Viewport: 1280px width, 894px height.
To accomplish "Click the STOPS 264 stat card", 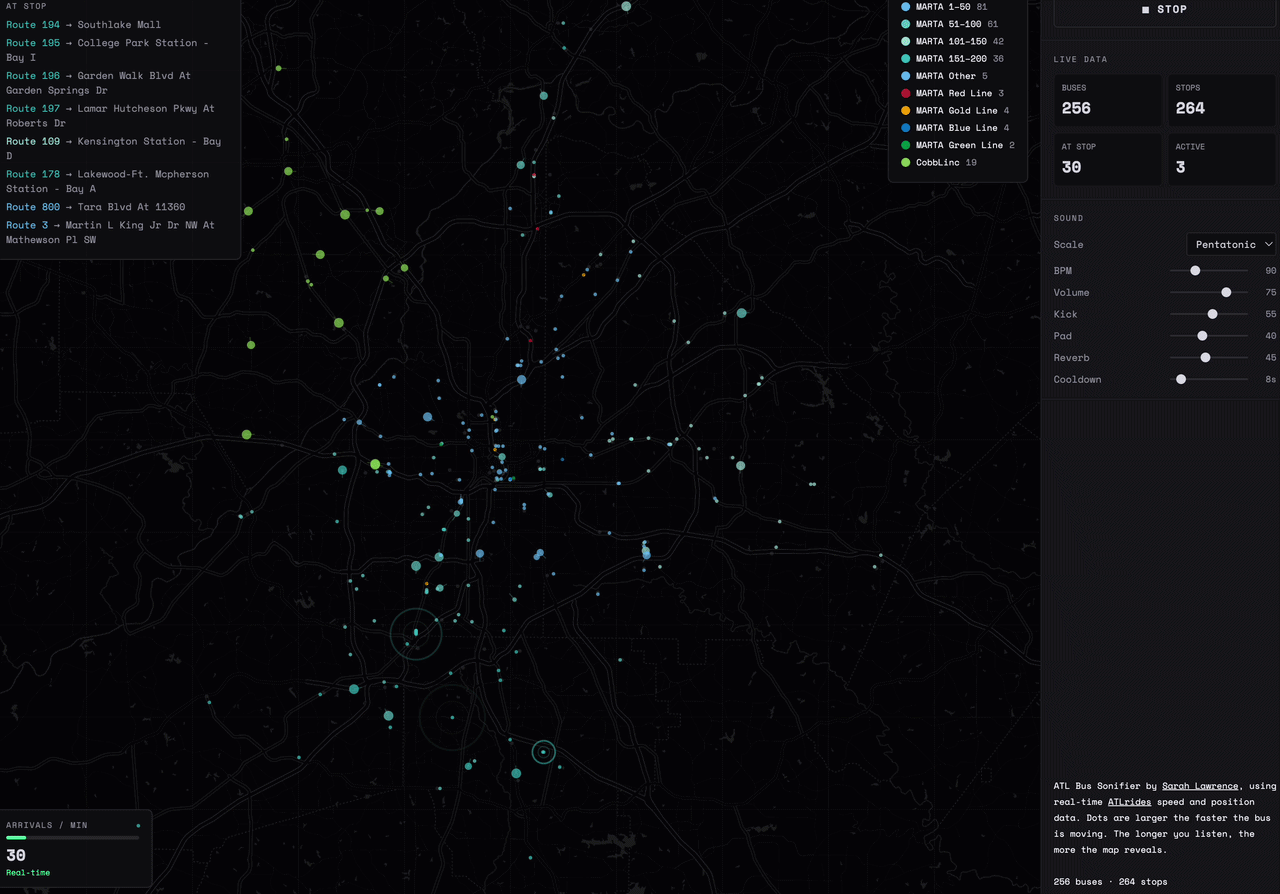I will [1222, 100].
